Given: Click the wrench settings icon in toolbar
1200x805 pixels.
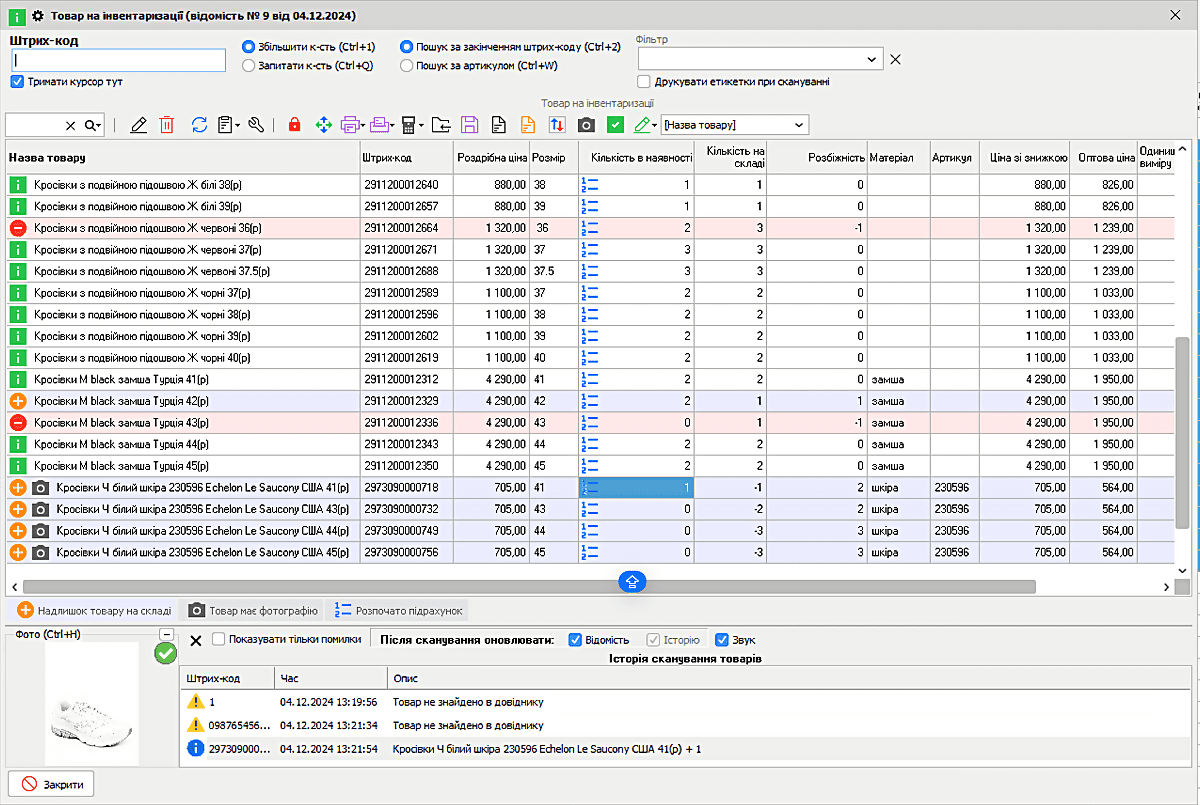Looking at the screenshot, I should click(x=256, y=125).
